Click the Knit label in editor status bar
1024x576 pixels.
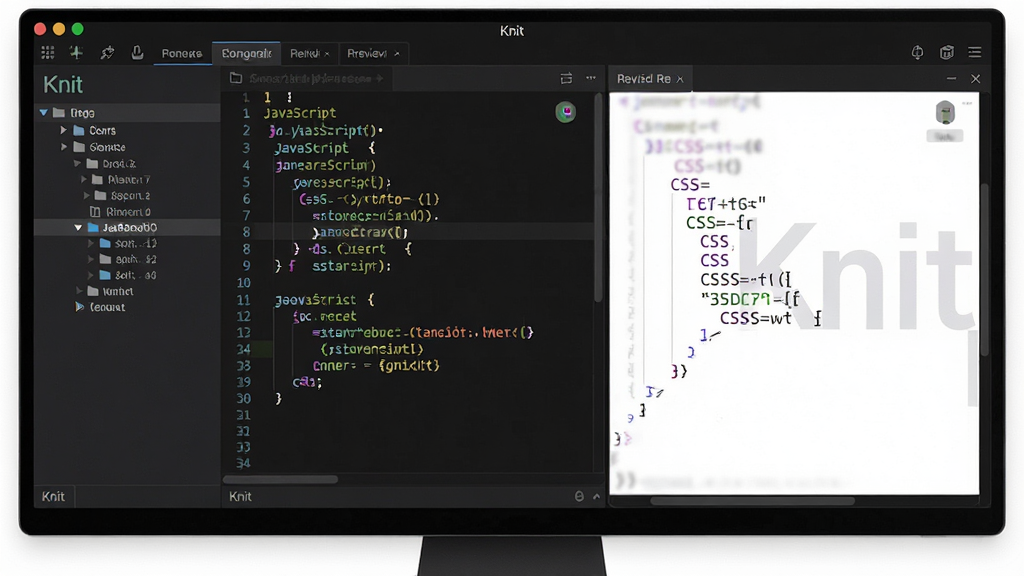pyautogui.click(x=240, y=496)
